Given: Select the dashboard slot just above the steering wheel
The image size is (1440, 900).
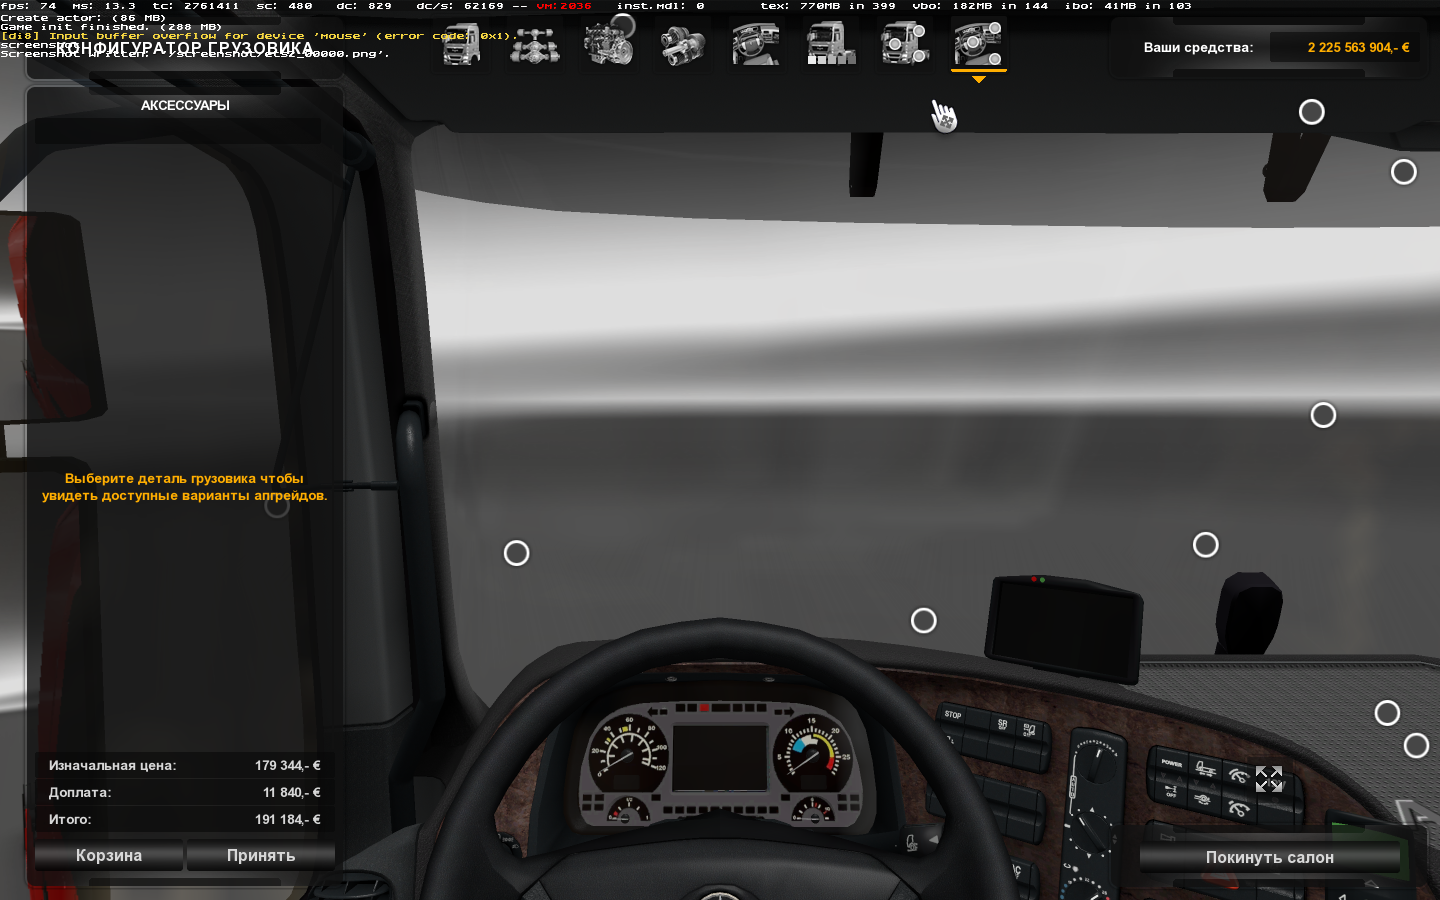Looking at the screenshot, I should point(923,621).
